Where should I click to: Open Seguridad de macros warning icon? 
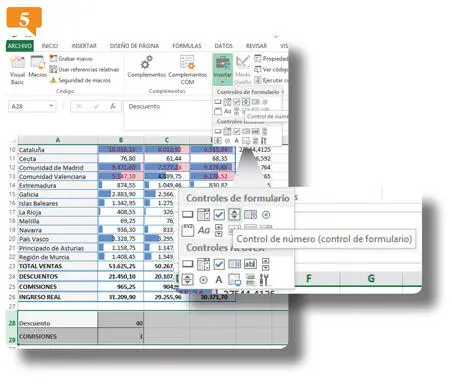tap(53, 80)
